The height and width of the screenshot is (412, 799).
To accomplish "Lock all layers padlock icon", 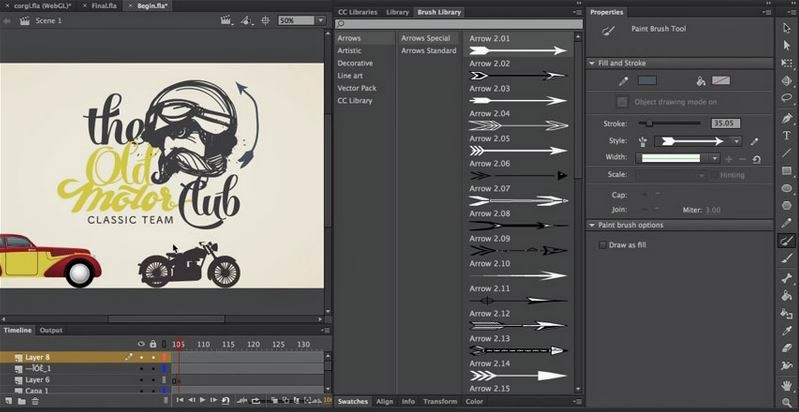I will pyautogui.click(x=153, y=344).
